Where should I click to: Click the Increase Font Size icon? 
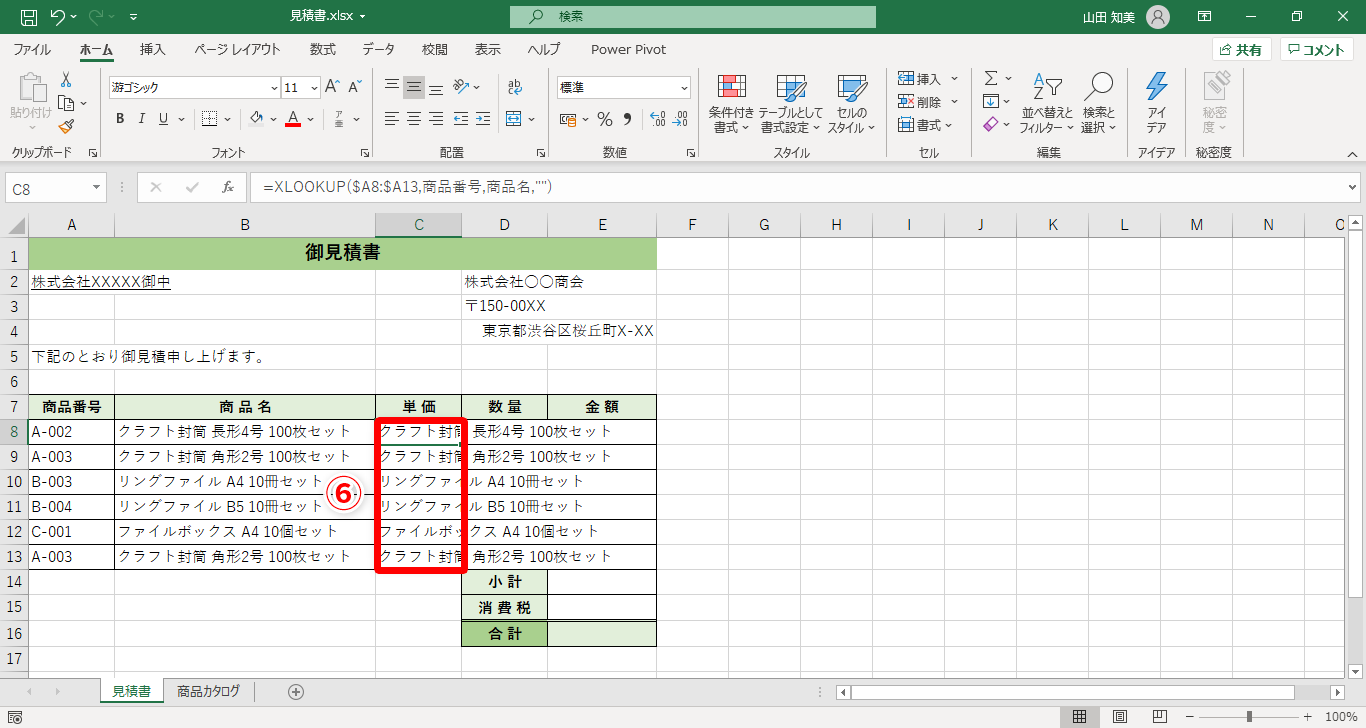(x=332, y=87)
